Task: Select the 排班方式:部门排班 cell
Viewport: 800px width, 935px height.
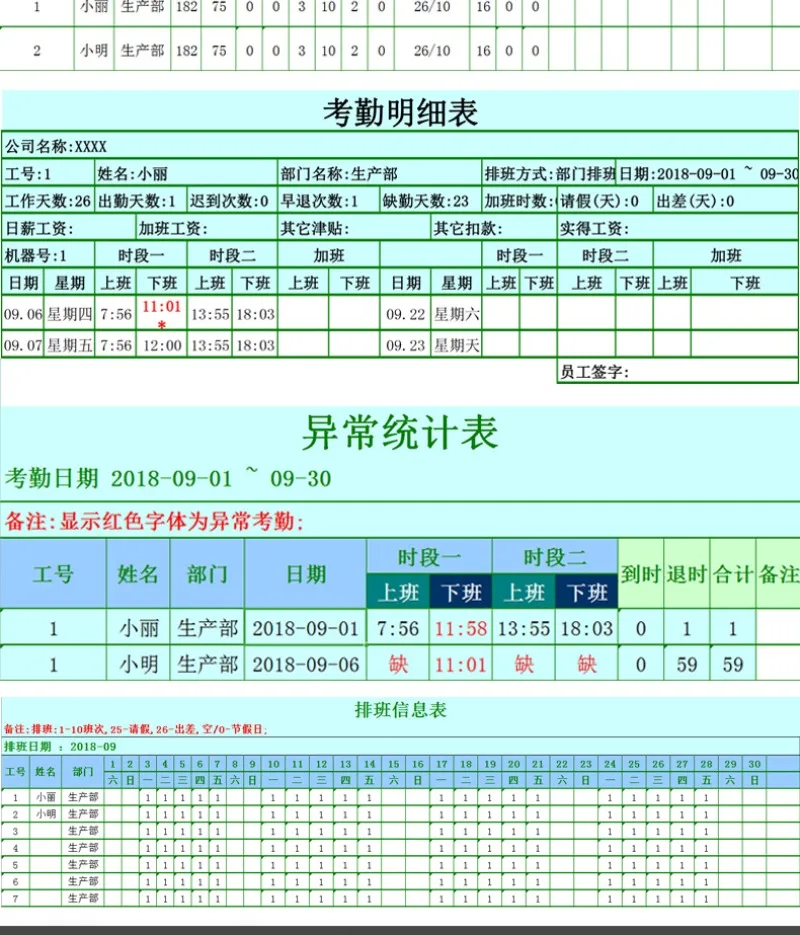Action: pyautogui.click(x=549, y=174)
